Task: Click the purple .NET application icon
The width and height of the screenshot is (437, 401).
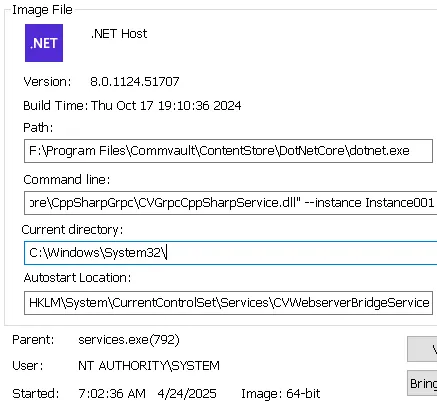Action: click(x=44, y=43)
